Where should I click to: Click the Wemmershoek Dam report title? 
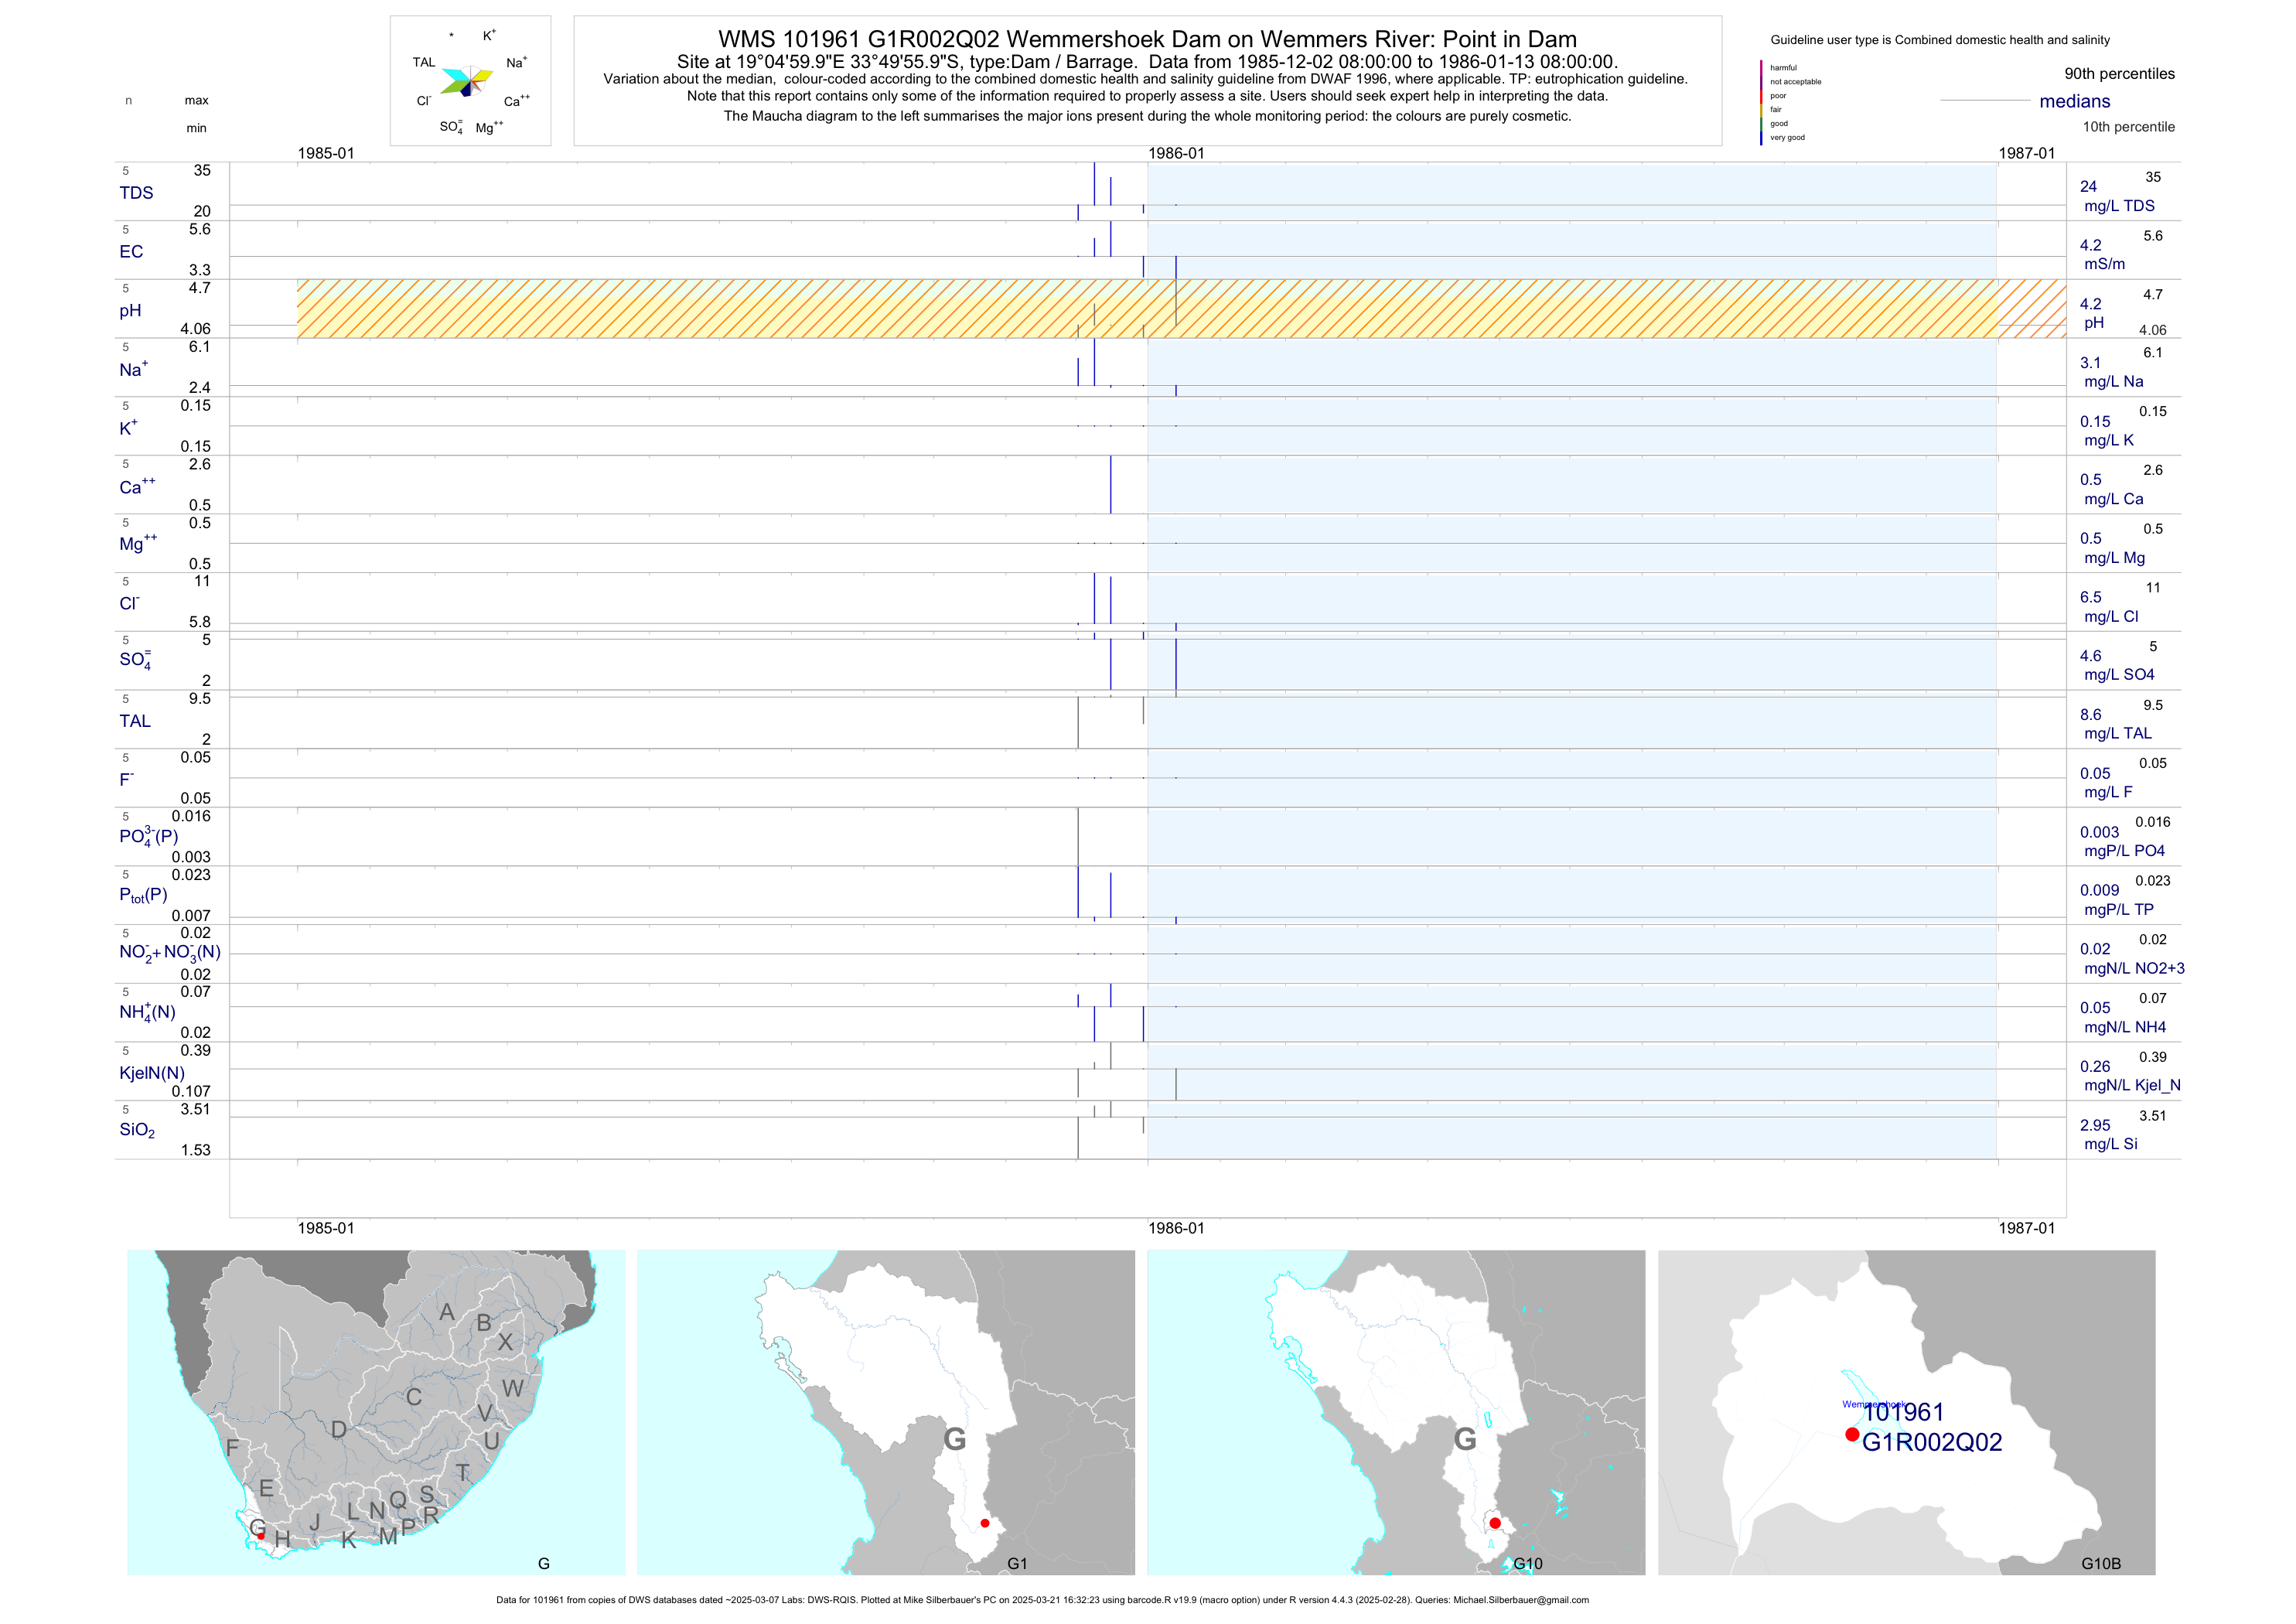click(1147, 39)
